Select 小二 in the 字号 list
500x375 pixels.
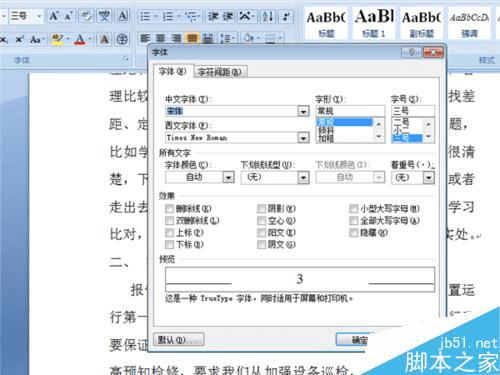click(x=401, y=130)
